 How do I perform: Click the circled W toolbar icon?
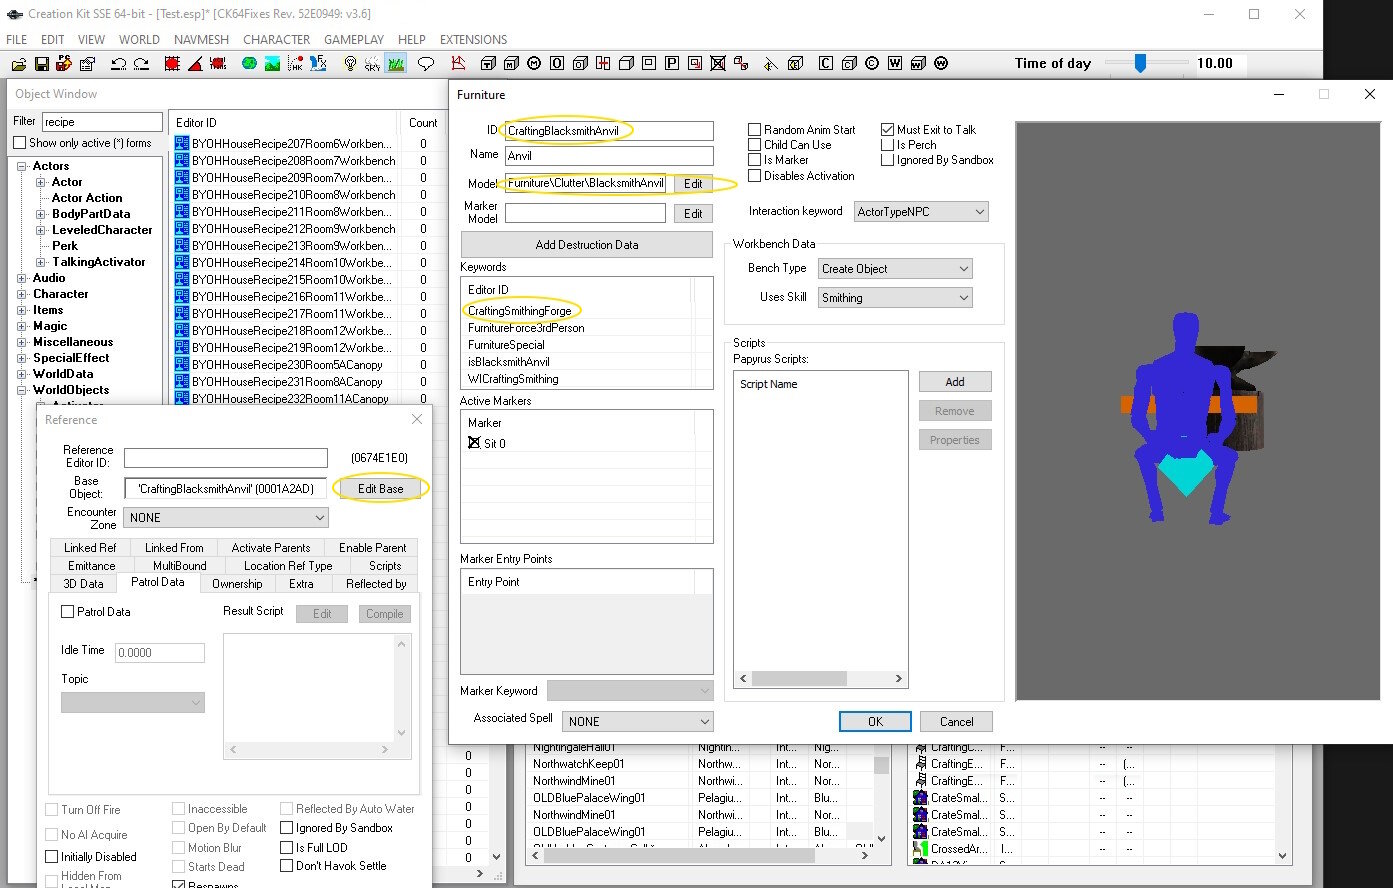pos(941,64)
